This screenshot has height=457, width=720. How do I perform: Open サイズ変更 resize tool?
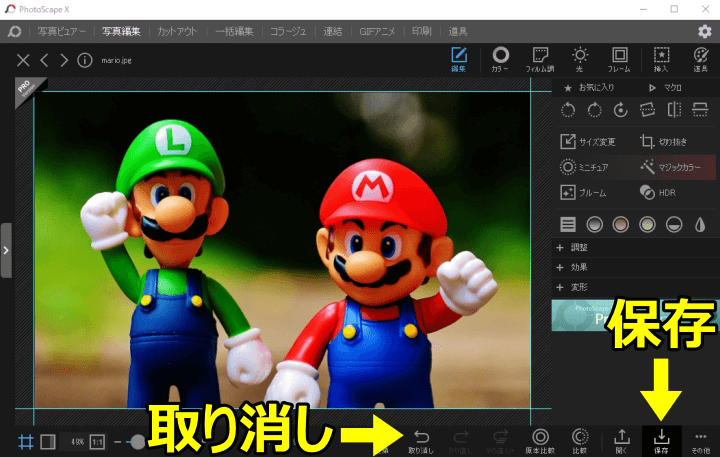coord(588,141)
